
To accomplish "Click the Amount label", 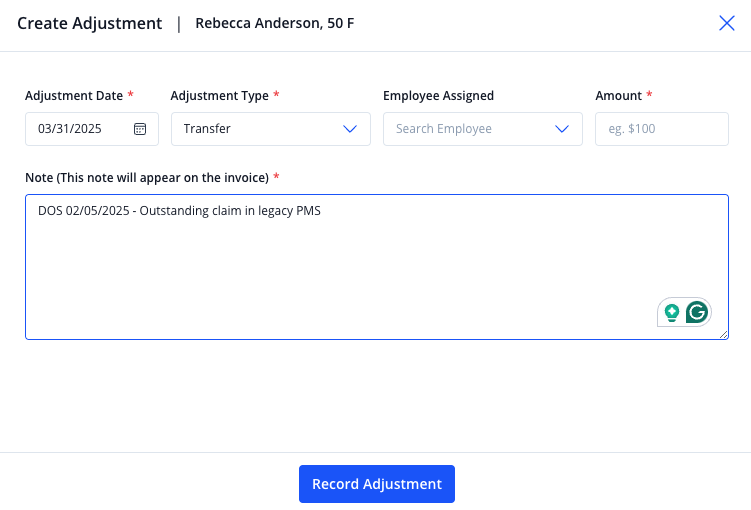I will click(618, 96).
